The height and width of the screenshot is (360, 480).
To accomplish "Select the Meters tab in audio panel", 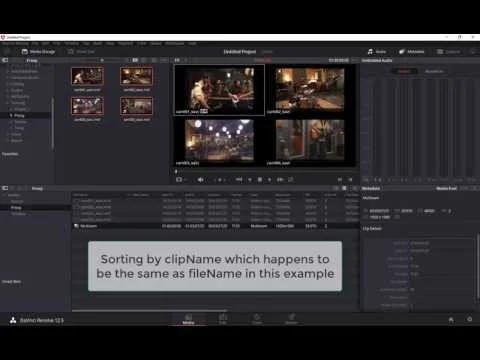I will pyautogui.click(x=404, y=71).
